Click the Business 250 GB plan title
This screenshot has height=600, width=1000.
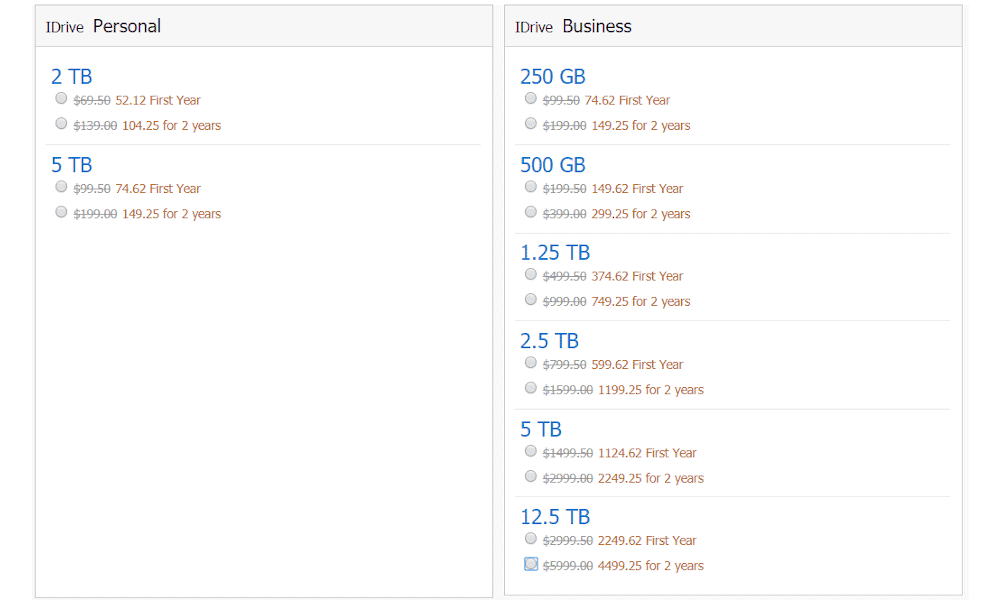pos(553,77)
